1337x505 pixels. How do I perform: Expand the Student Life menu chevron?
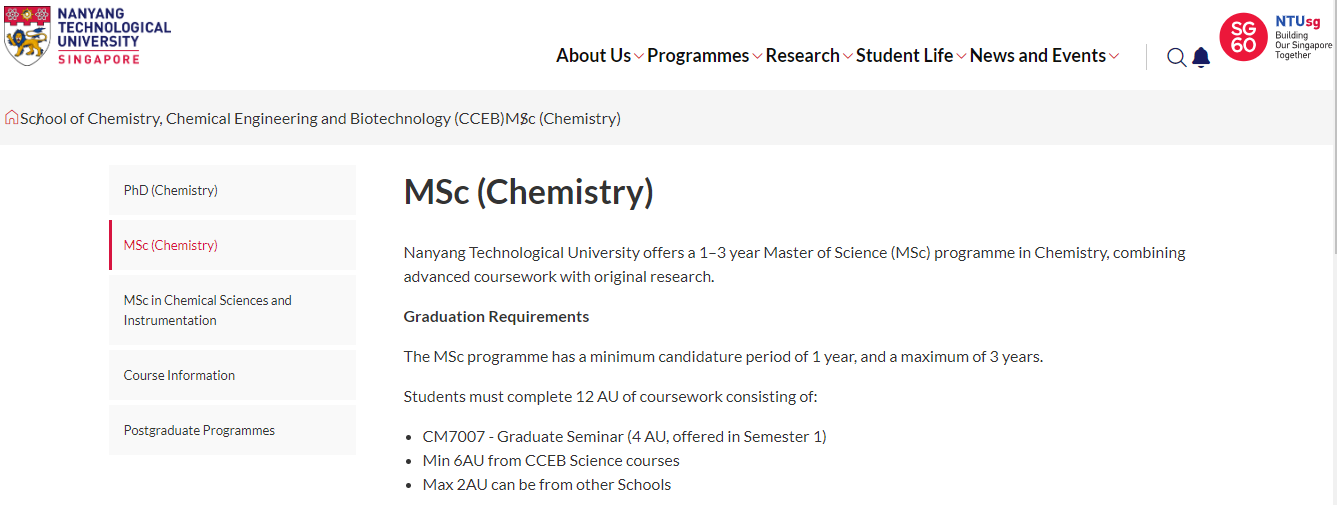(961, 56)
